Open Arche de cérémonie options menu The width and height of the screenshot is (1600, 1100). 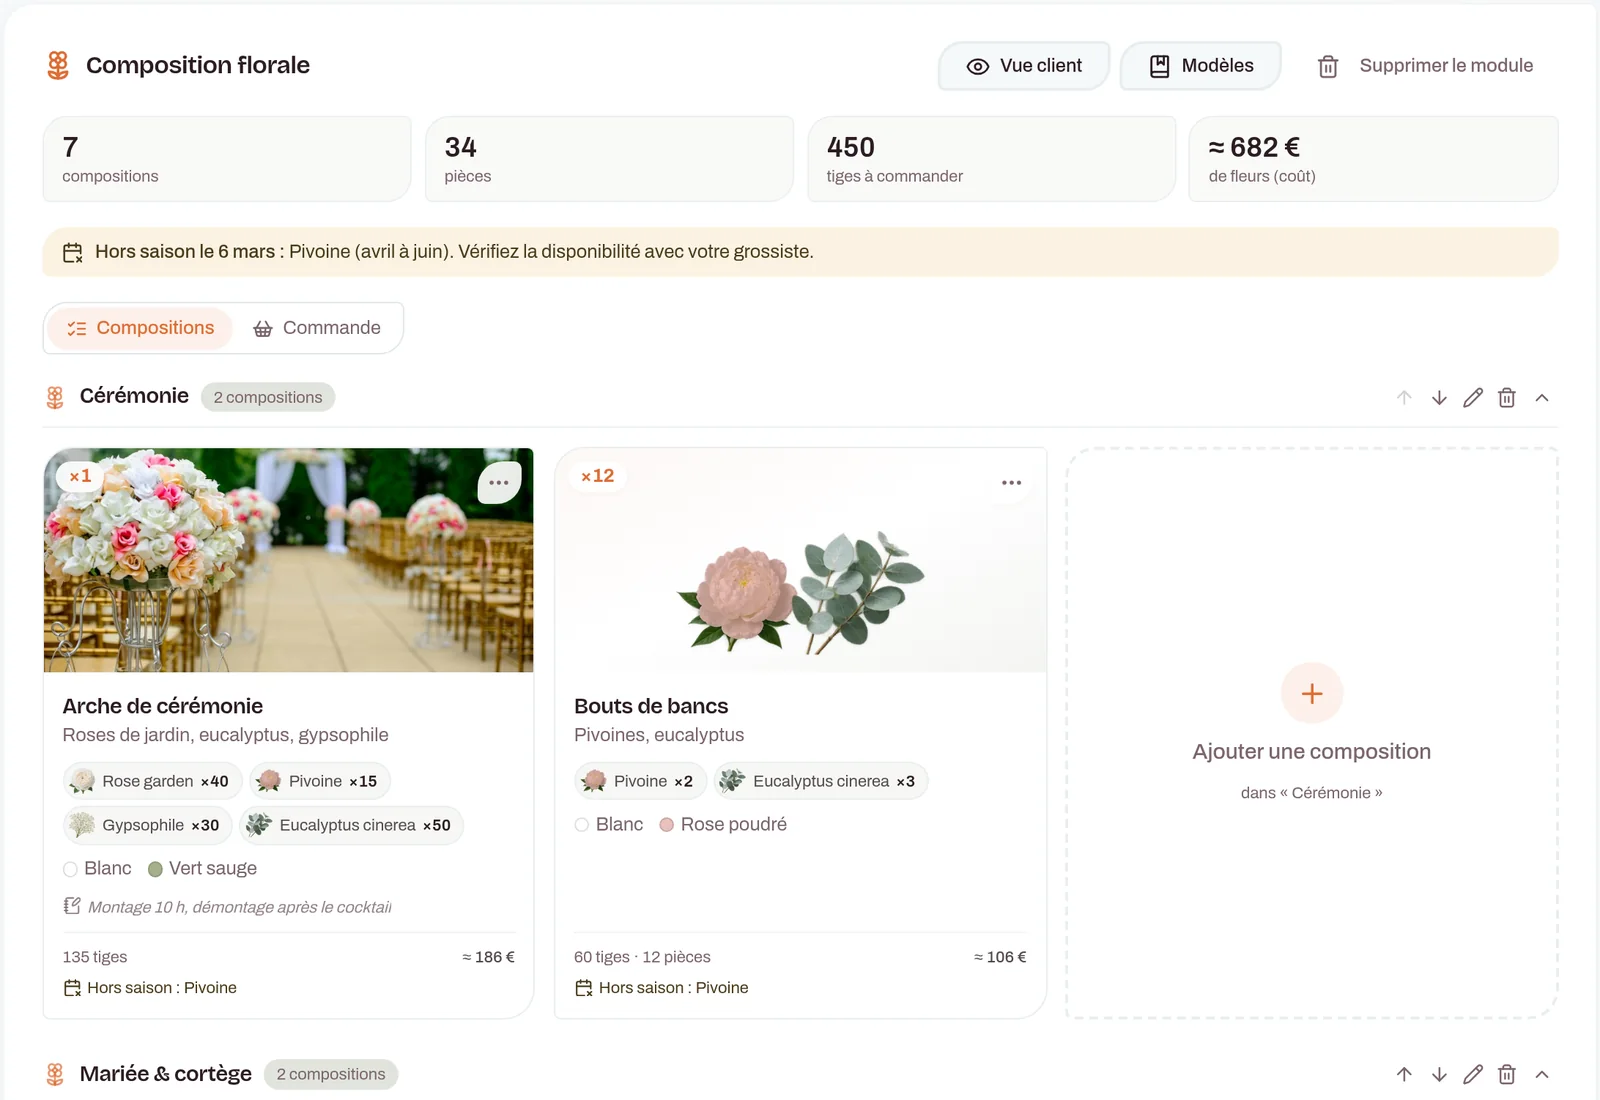[x=499, y=483]
